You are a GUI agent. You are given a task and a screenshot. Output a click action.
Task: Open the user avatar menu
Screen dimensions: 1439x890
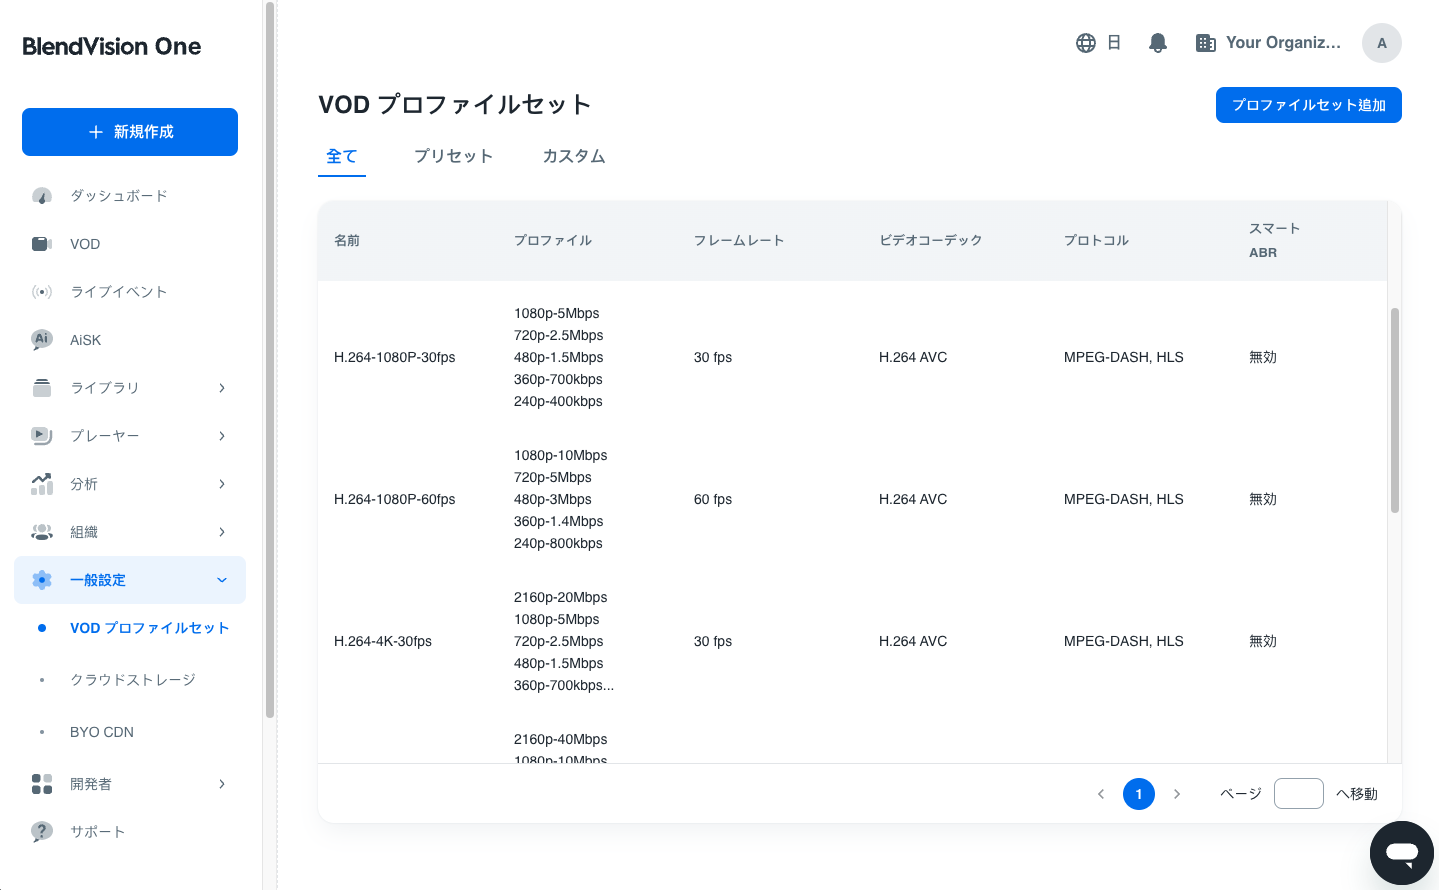[1381, 43]
